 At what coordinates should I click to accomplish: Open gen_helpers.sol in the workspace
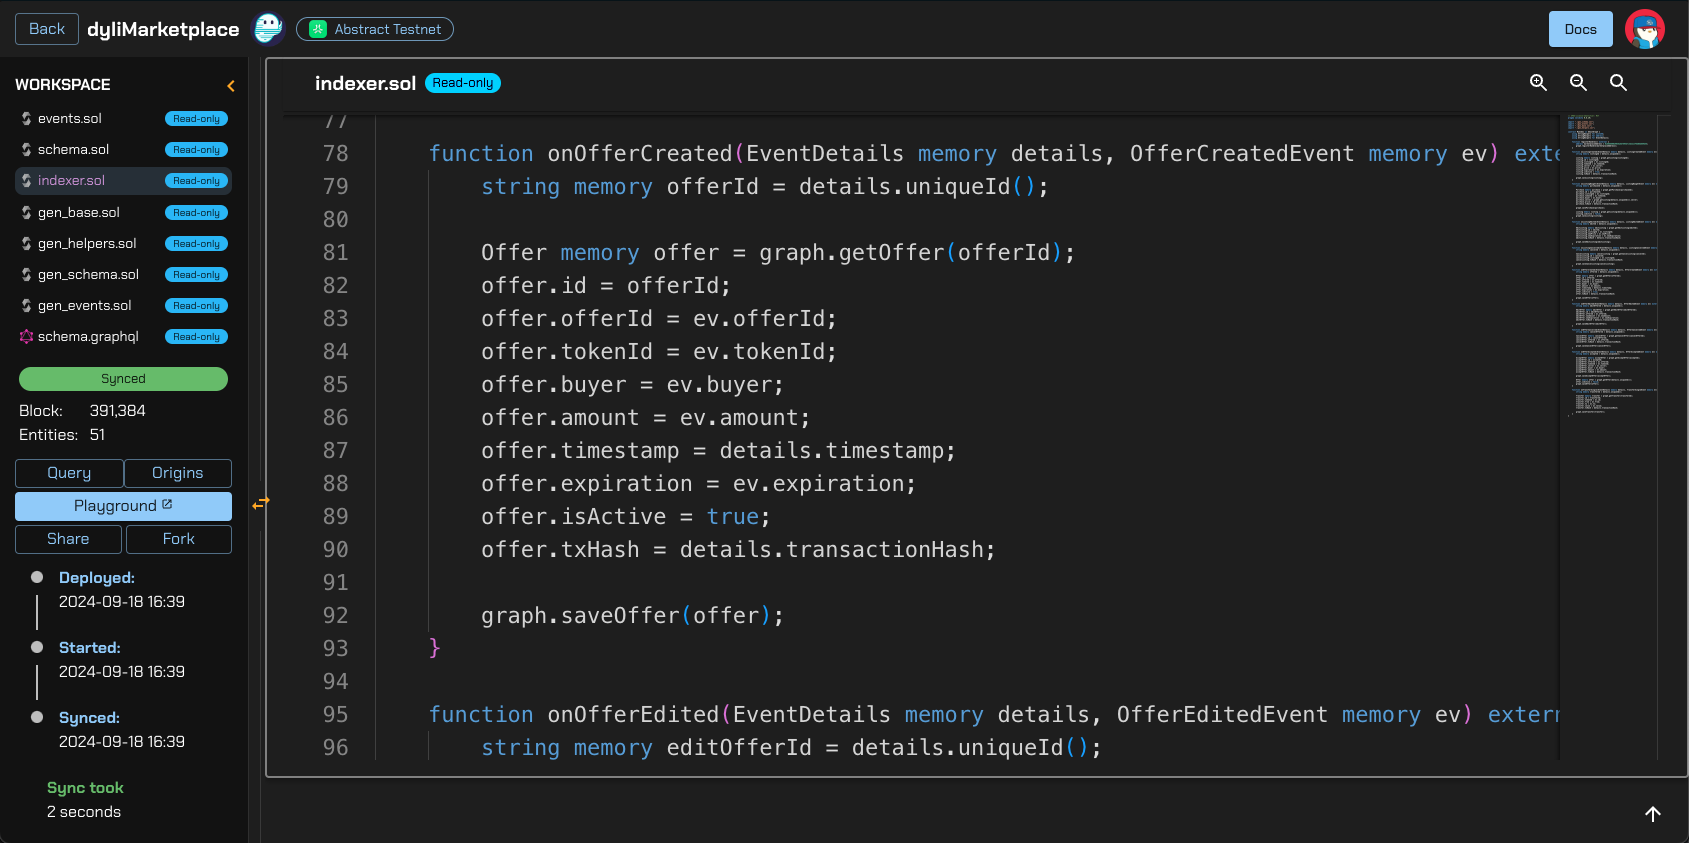click(x=87, y=244)
